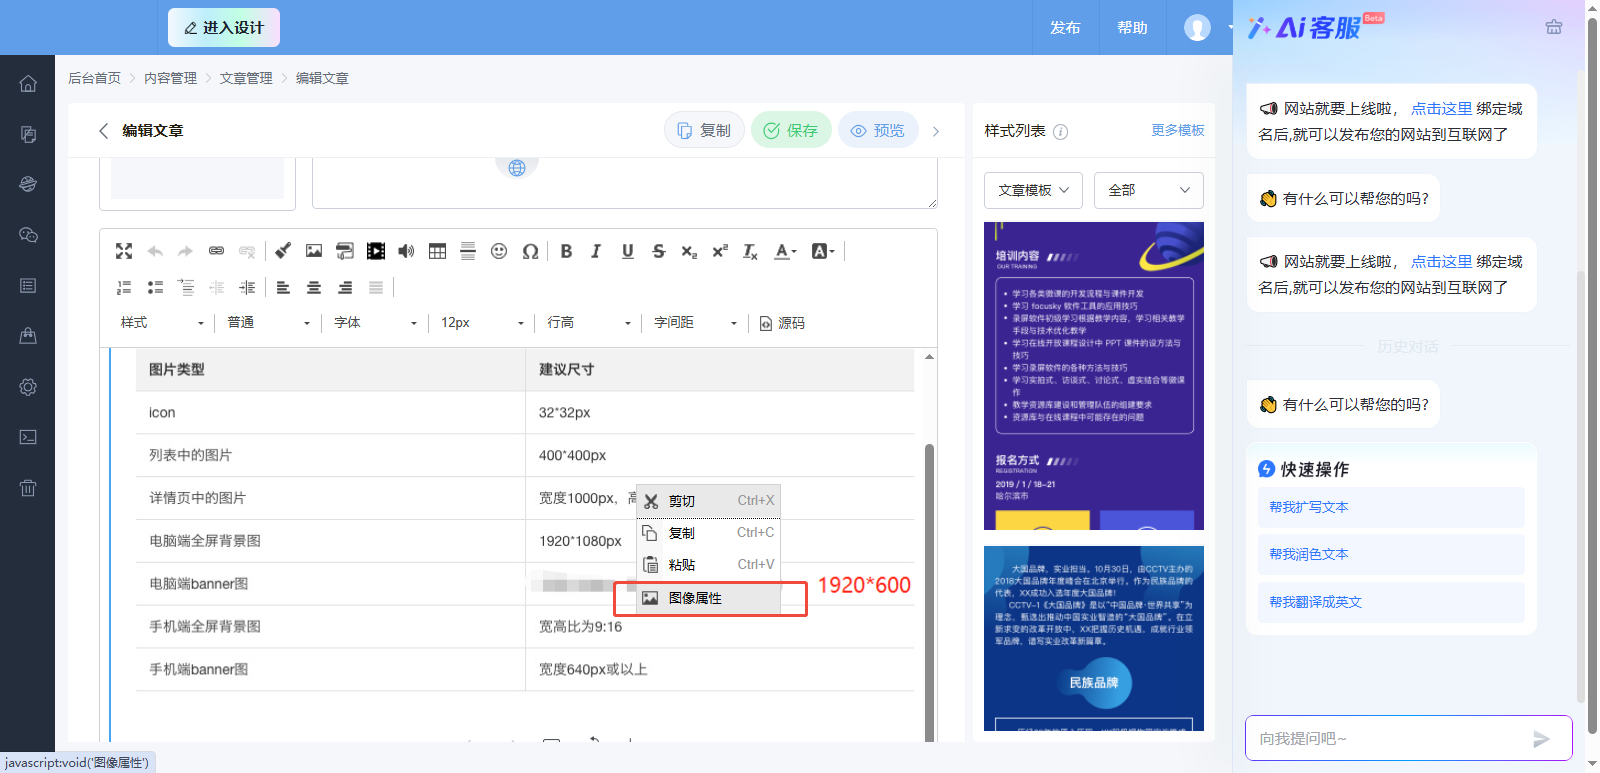The height and width of the screenshot is (773, 1600).
Task: Select the 培训内容 purple template thumbnail
Action: coord(1094,376)
